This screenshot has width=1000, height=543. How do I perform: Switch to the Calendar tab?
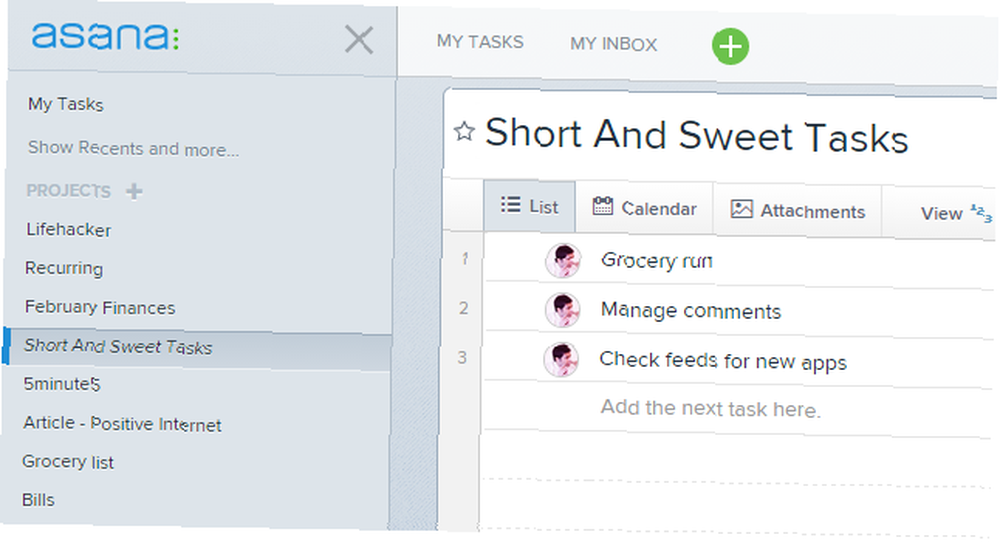[644, 208]
